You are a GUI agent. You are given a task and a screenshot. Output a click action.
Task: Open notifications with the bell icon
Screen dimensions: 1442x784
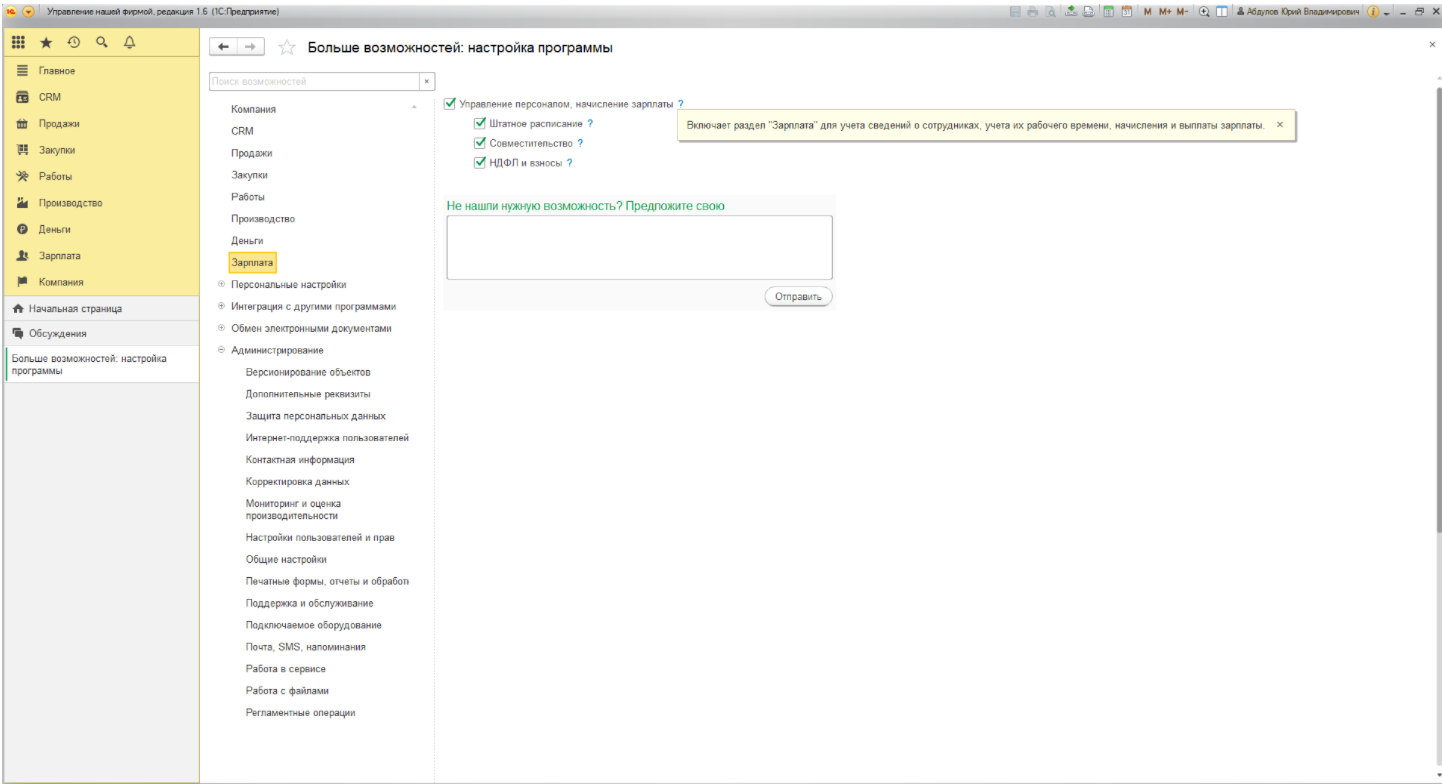click(x=130, y=43)
